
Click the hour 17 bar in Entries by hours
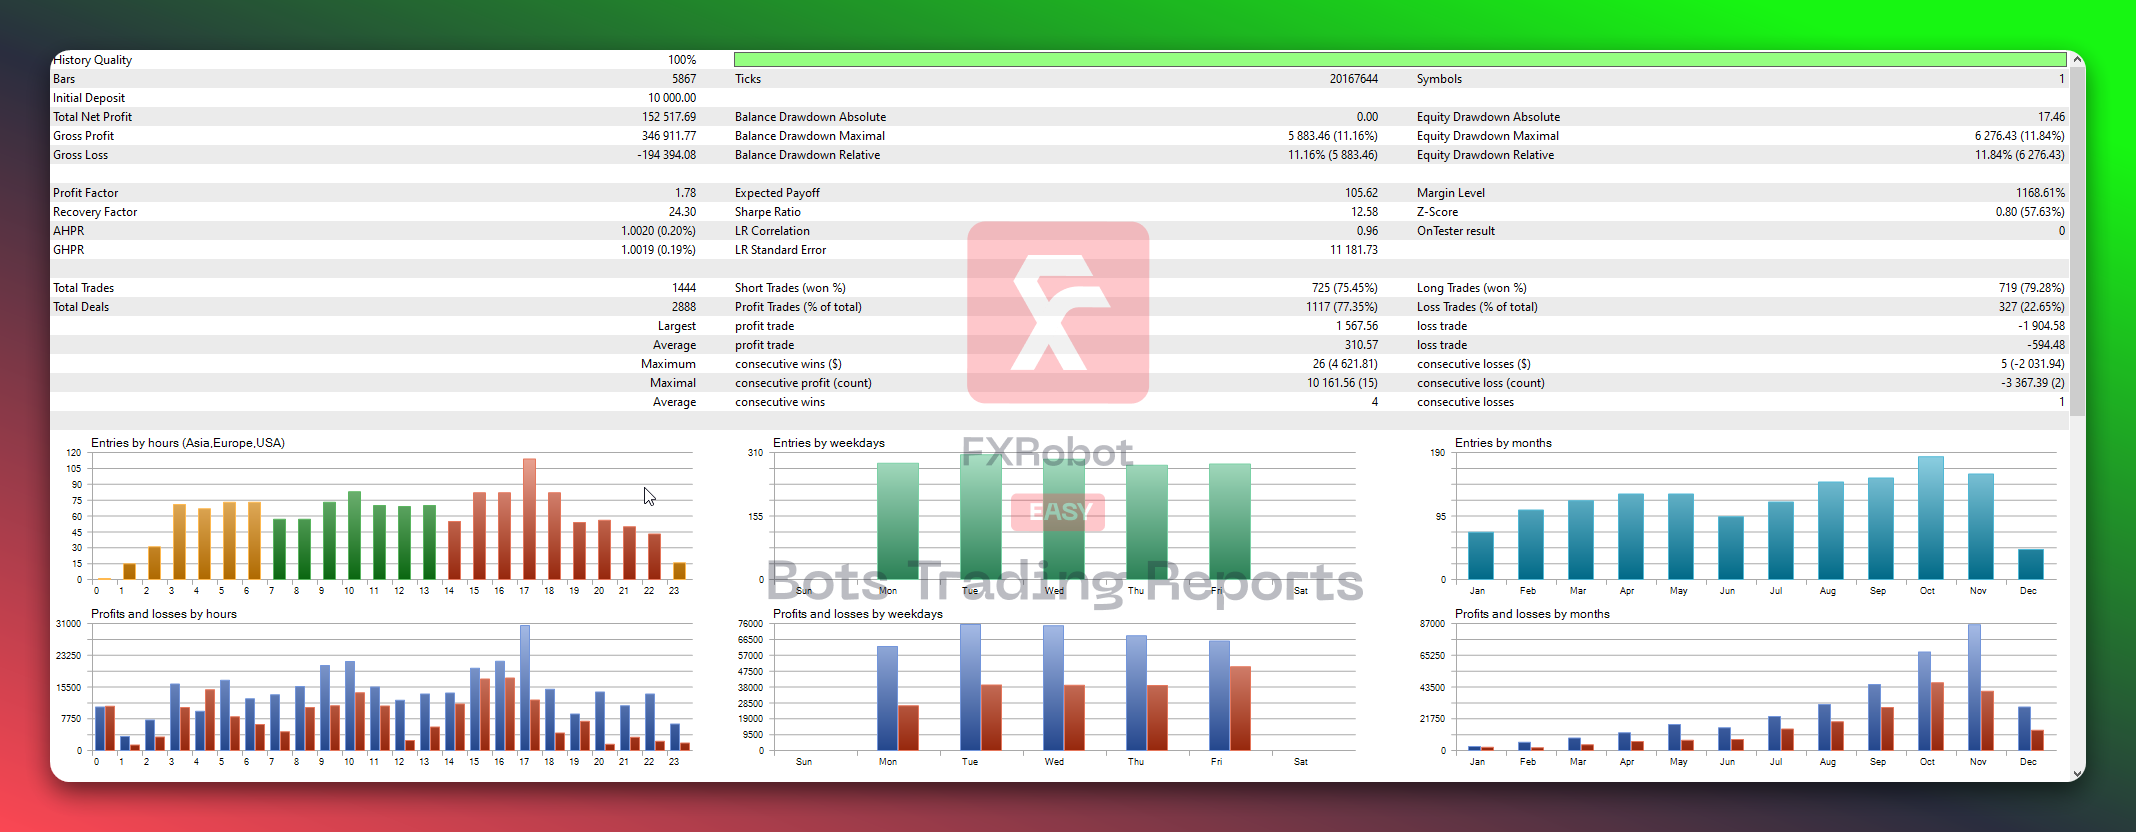tap(529, 519)
